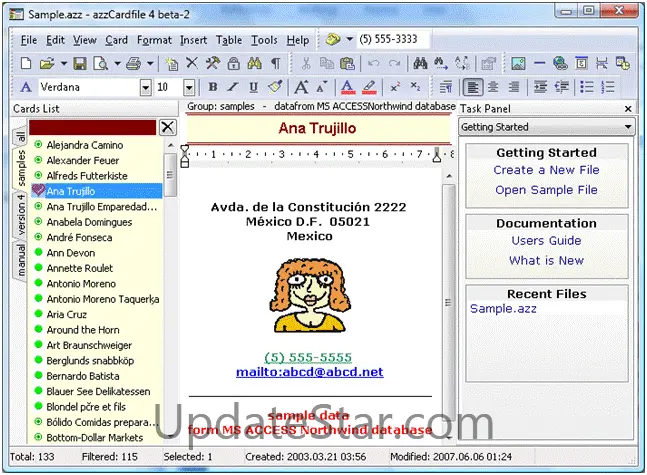647x475 pixels.
Task: Open the Users Guide link
Action: point(546,240)
